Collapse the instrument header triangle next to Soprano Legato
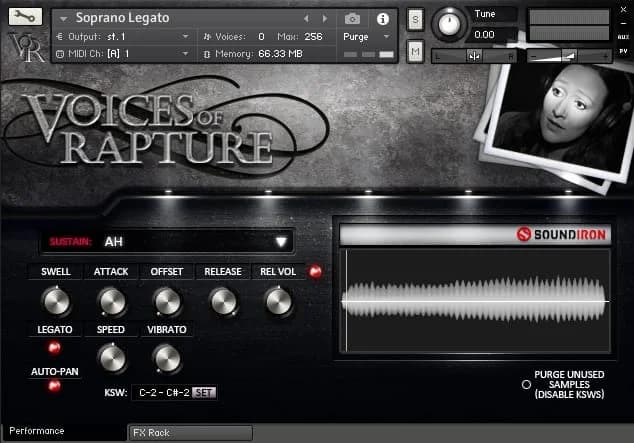 click(x=63, y=19)
